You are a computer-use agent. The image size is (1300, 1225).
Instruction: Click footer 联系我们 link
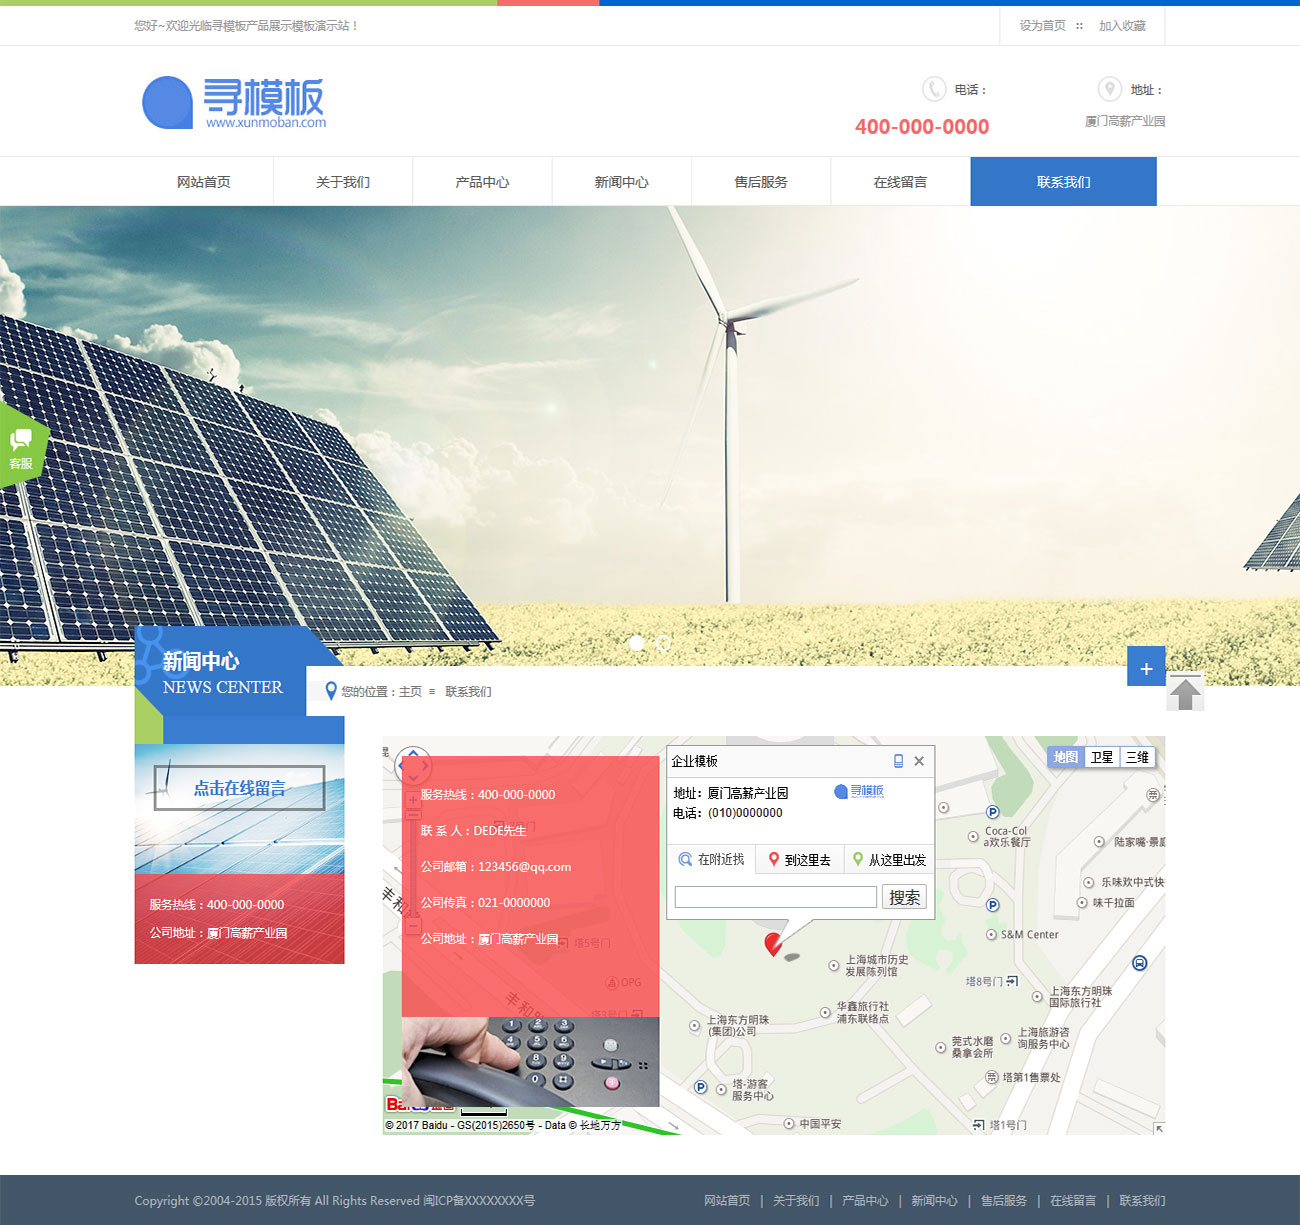pyautogui.click(x=1142, y=1201)
